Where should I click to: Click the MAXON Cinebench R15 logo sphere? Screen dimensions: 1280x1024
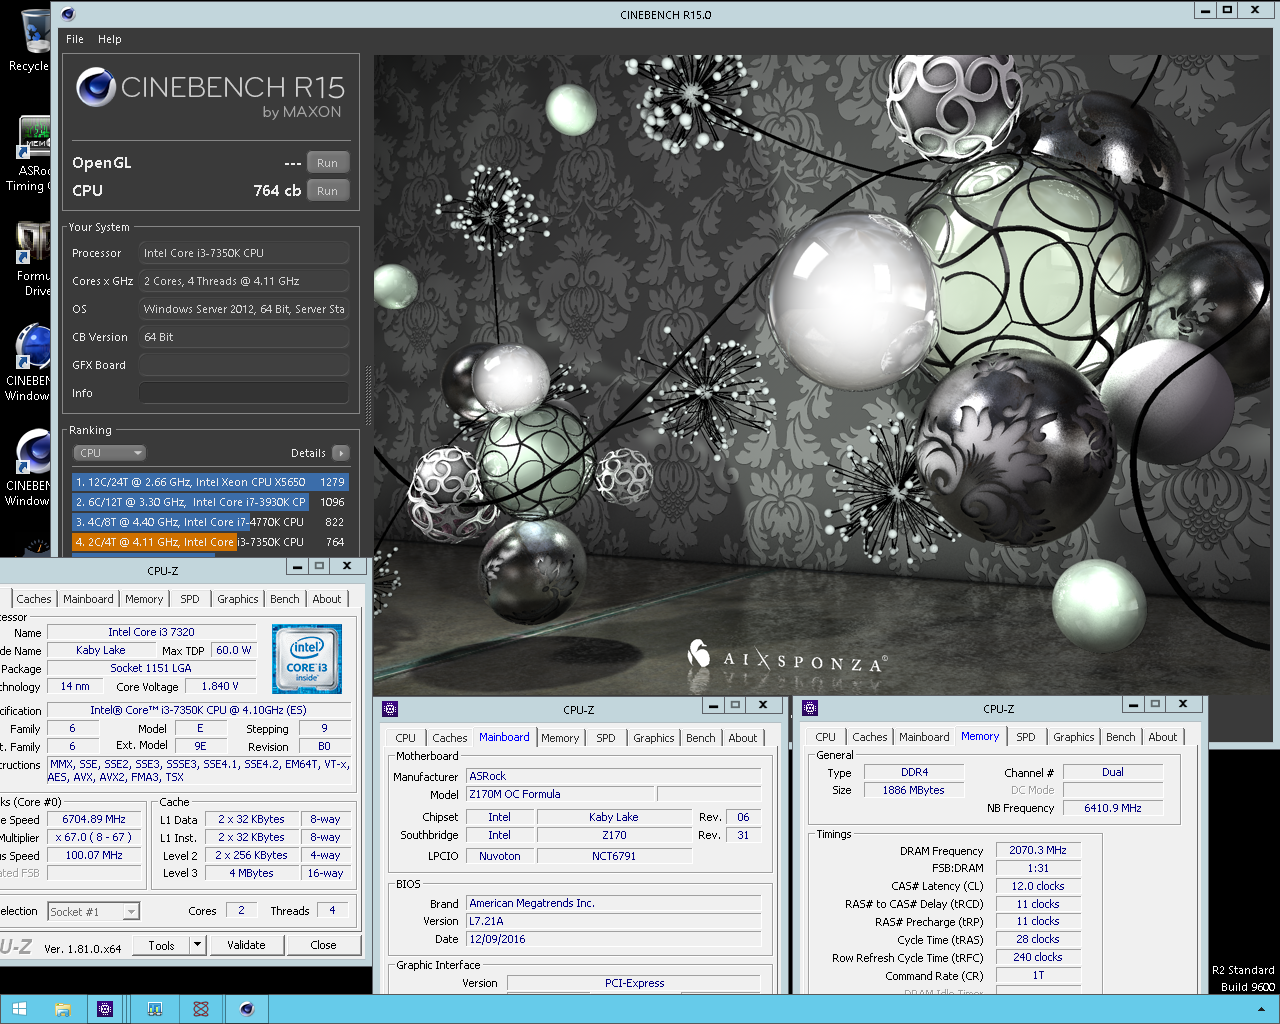[96, 88]
